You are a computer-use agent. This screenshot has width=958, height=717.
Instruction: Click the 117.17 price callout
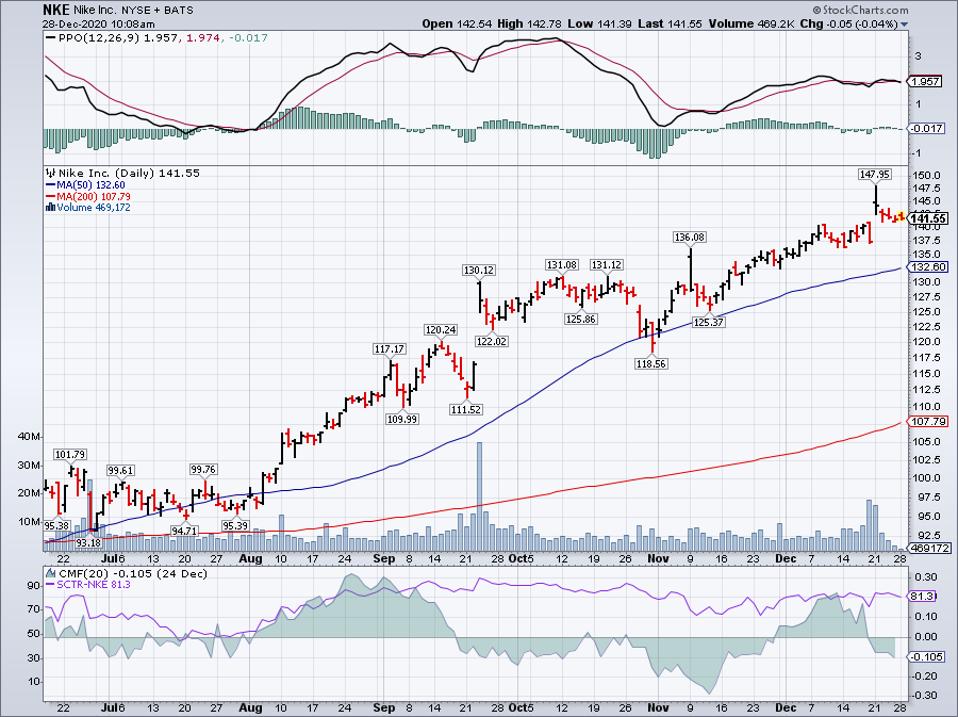tap(390, 349)
